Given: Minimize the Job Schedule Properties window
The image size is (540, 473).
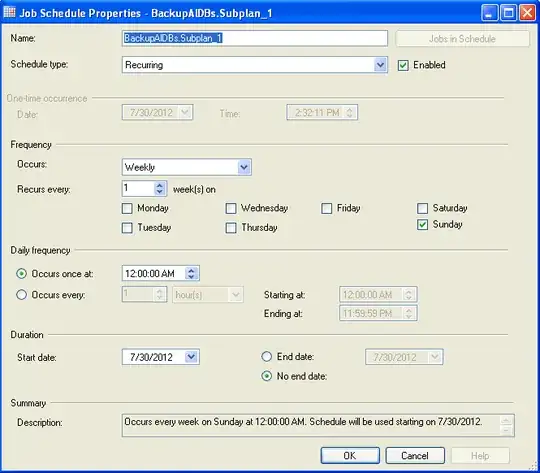Looking at the screenshot, I should pos(489,13).
